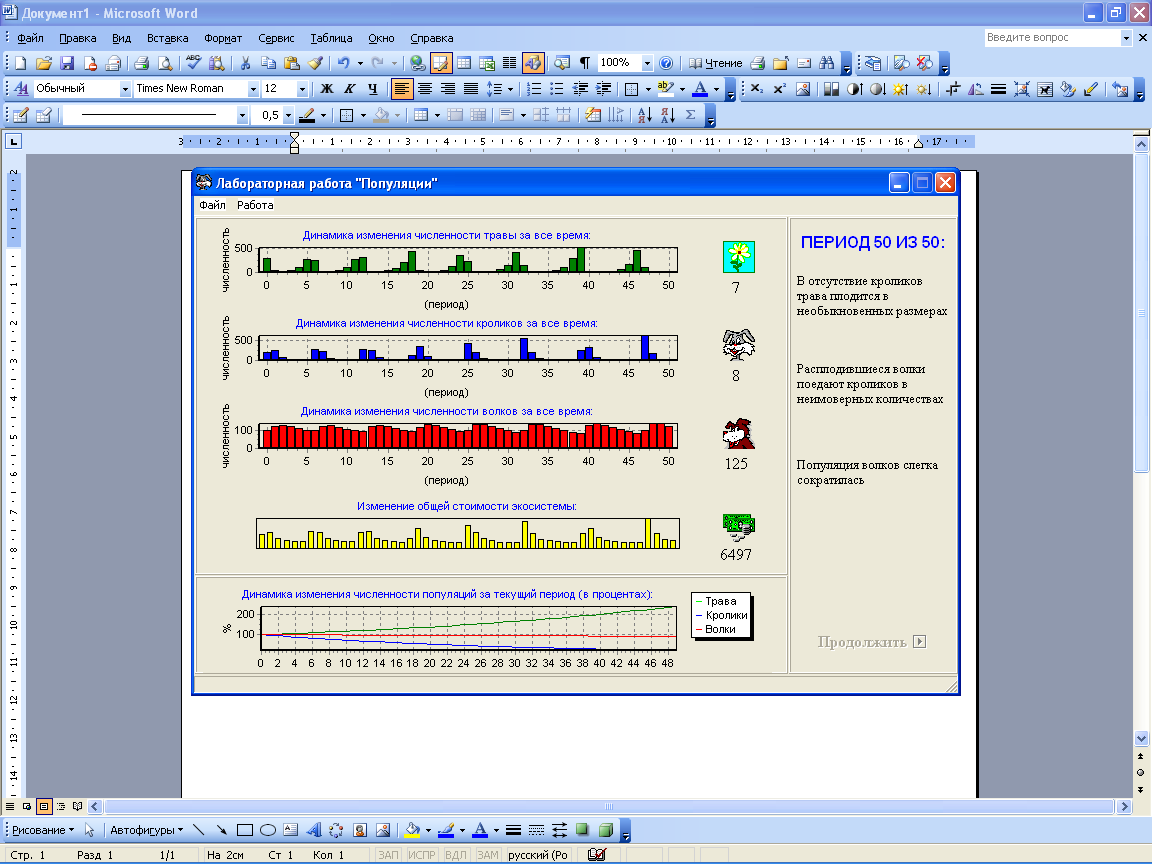
Task: Open Print Preview from the toolbar
Action: (x=165, y=63)
